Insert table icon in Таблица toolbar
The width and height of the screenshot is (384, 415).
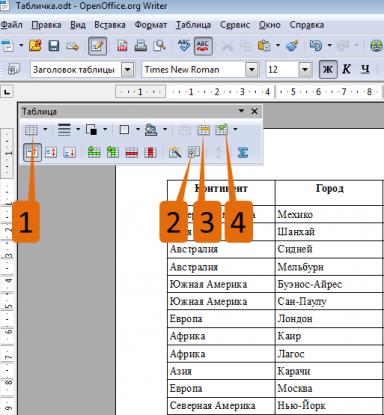click(31, 130)
